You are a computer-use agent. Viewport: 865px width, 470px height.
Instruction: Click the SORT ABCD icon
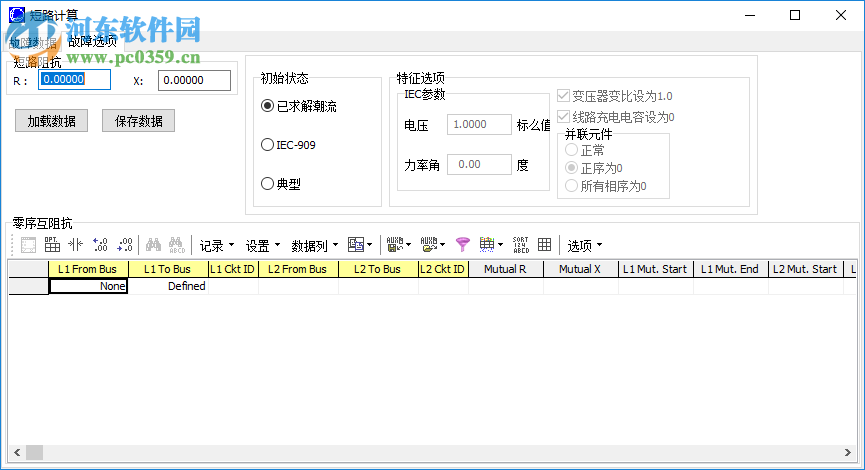click(x=520, y=245)
